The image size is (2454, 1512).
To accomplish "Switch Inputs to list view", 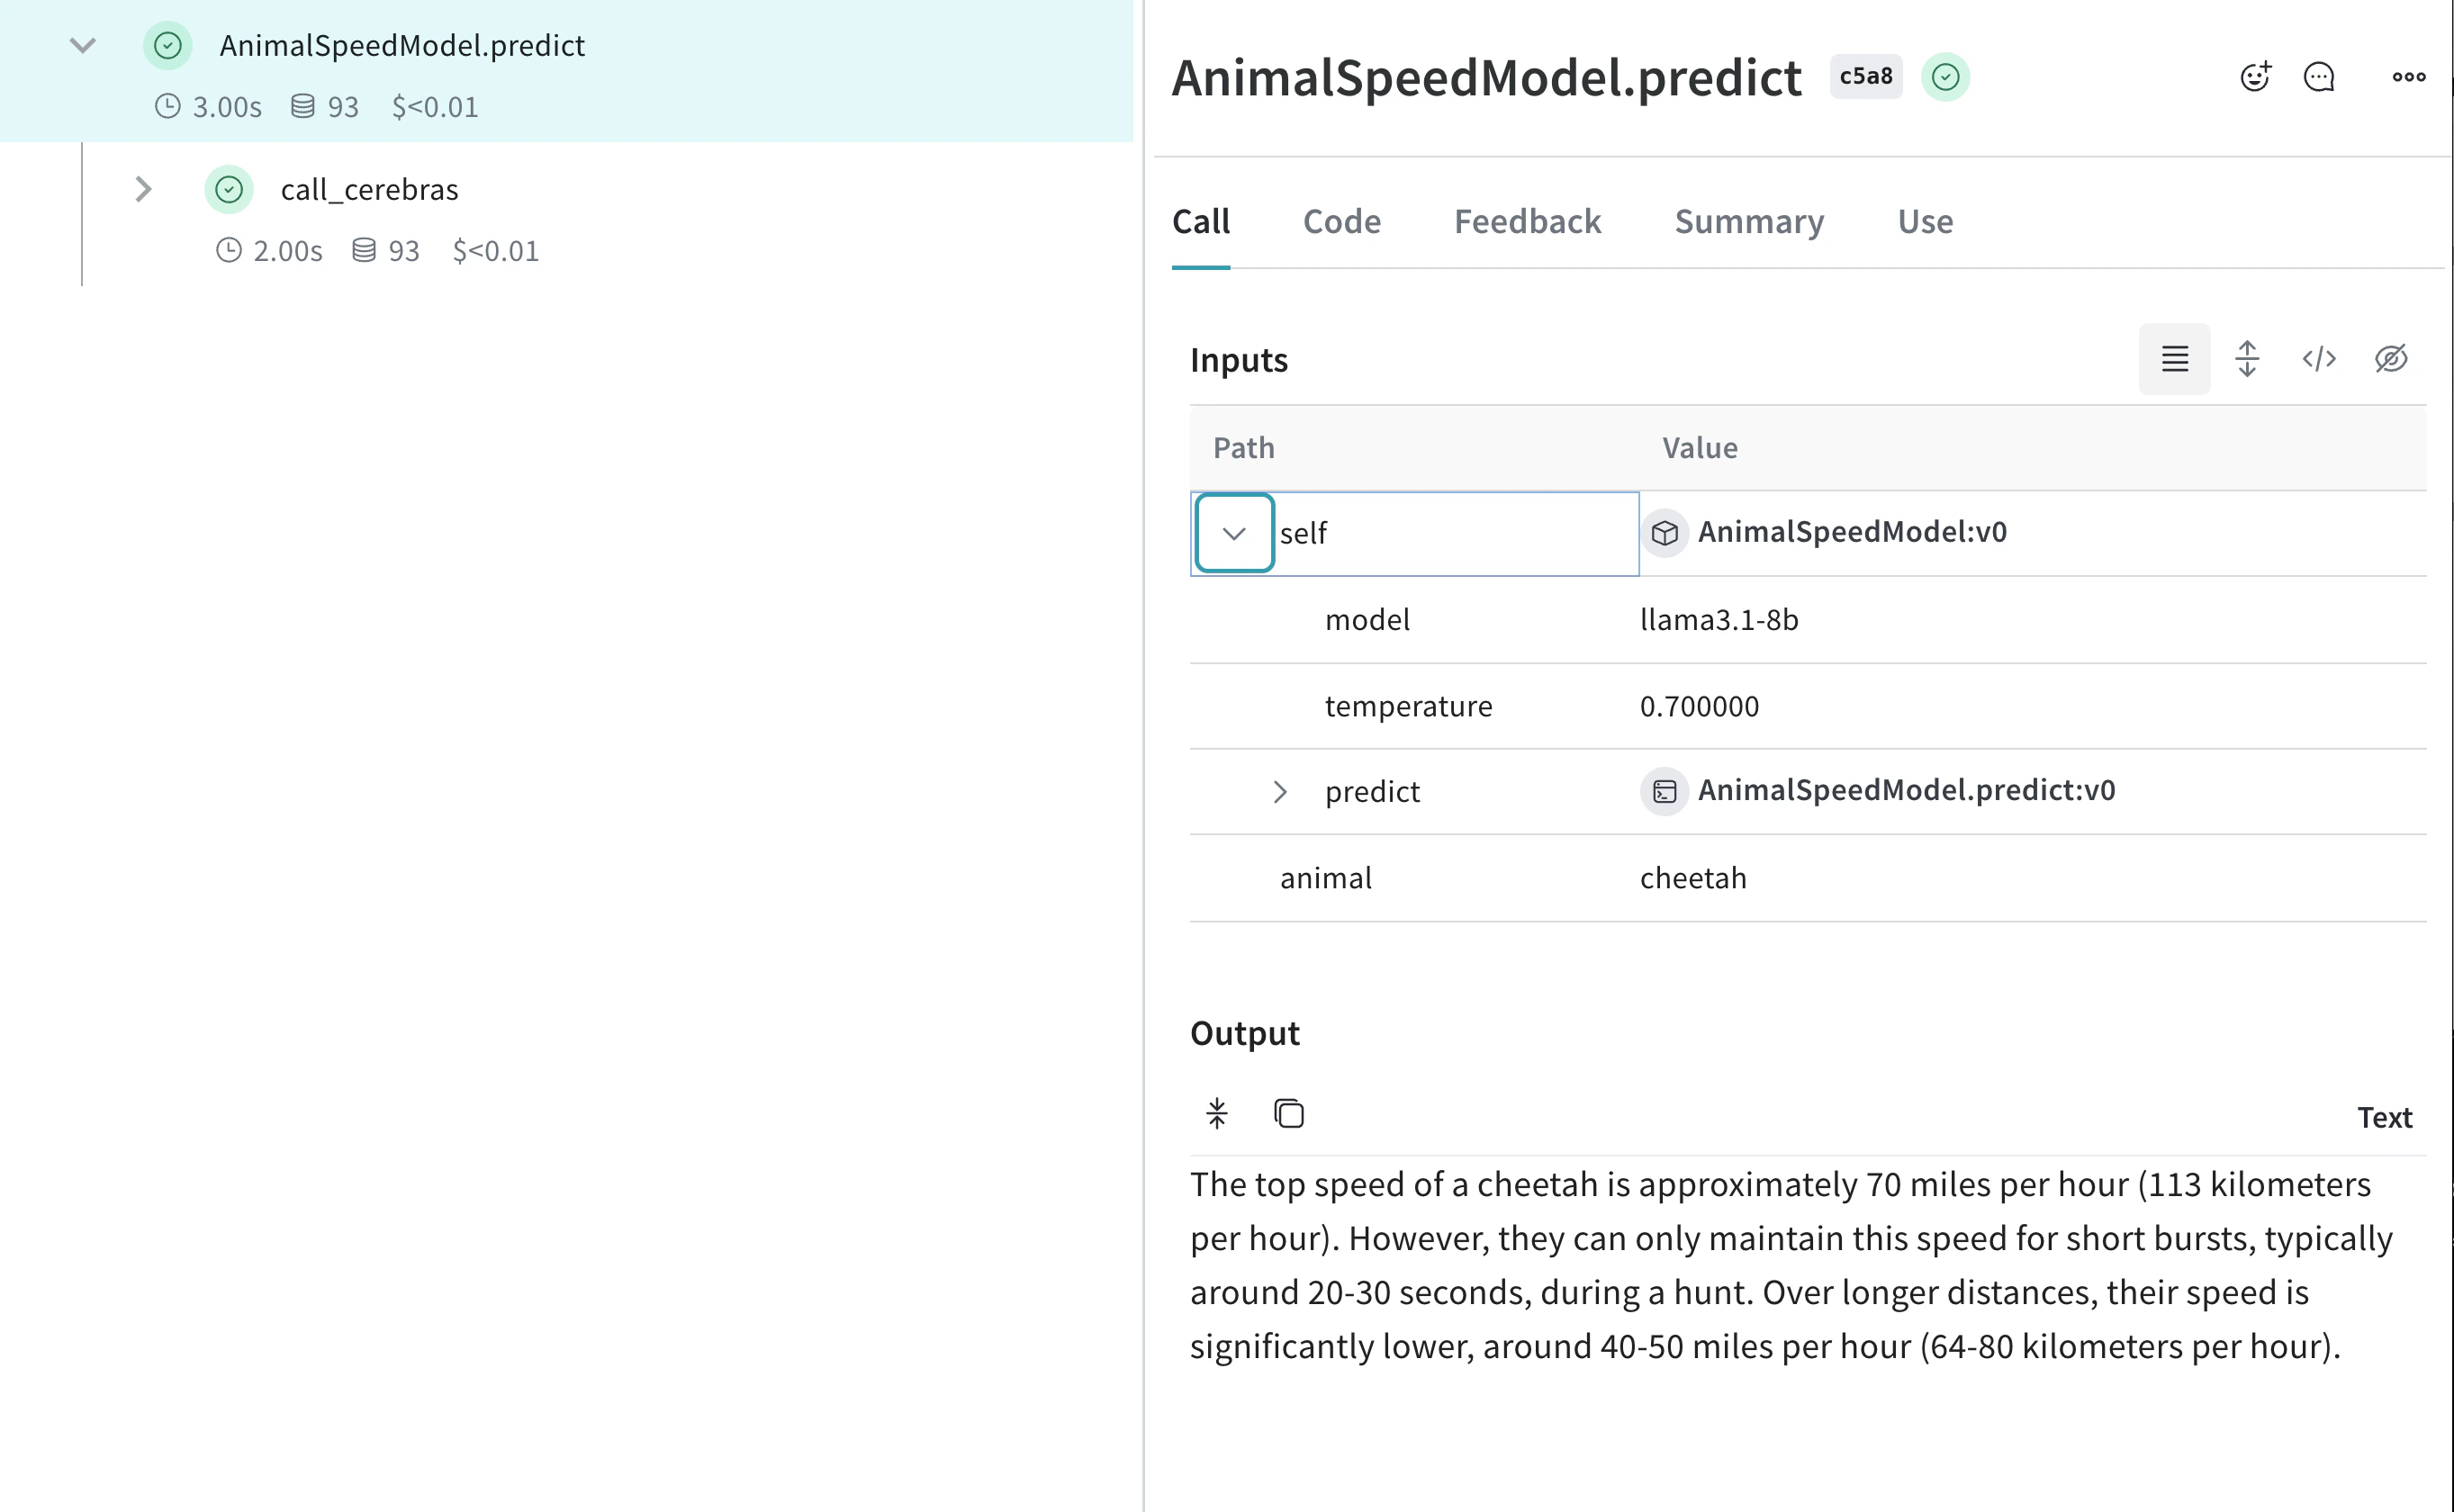I will 2174,359.
